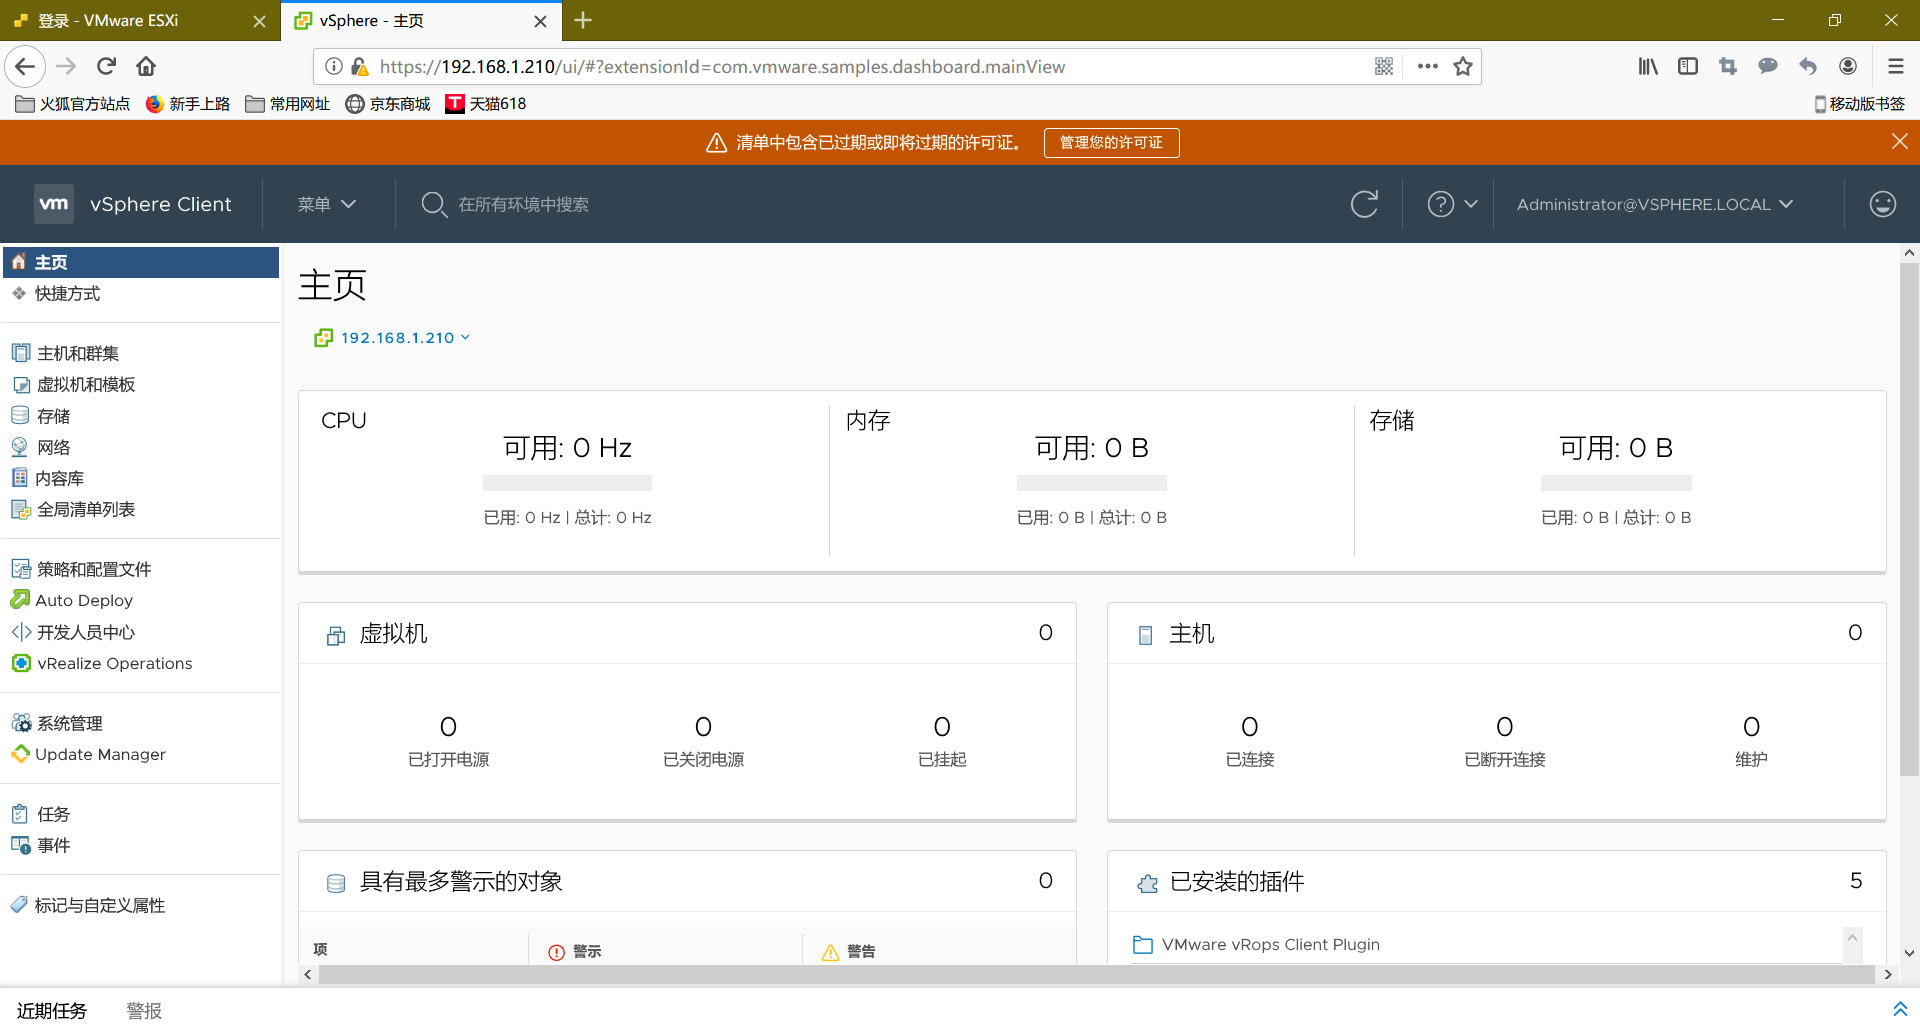Click the plugin list scroll up arrow
Viewport: 1920px width, 1030px height.
(1852, 937)
